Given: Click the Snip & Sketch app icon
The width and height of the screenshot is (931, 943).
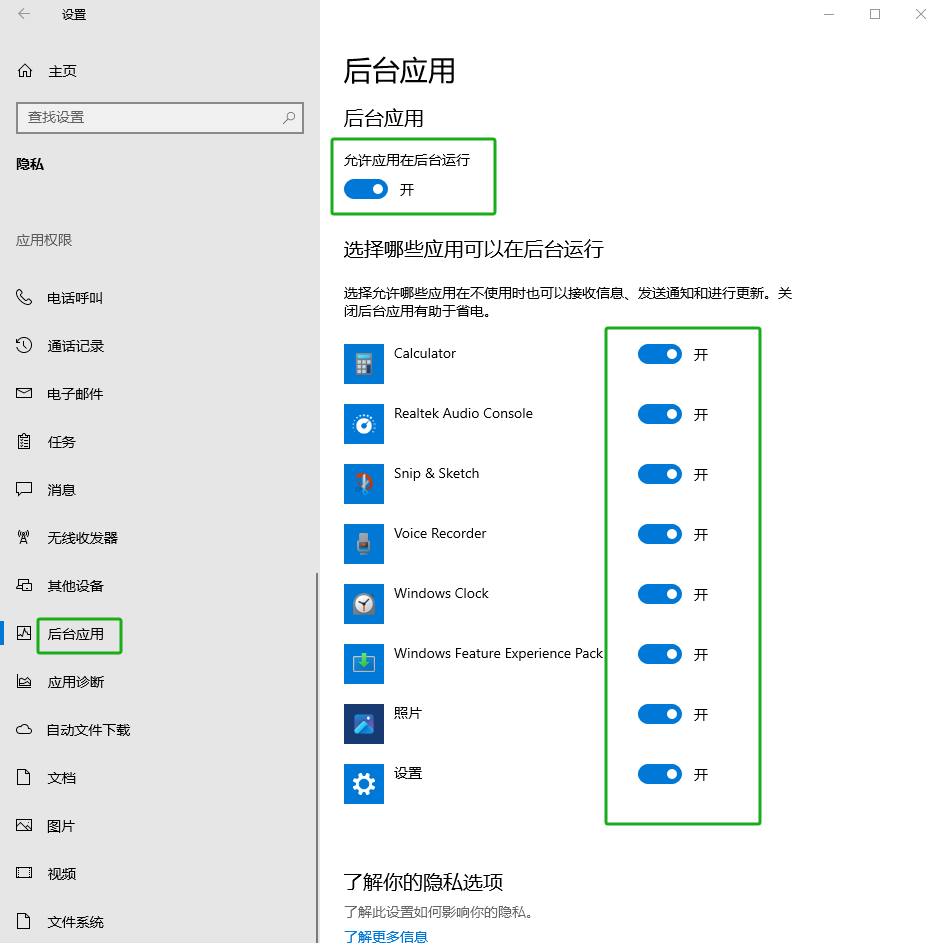Looking at the screenshot, I should pyautogui.click(x=364, y=484).
